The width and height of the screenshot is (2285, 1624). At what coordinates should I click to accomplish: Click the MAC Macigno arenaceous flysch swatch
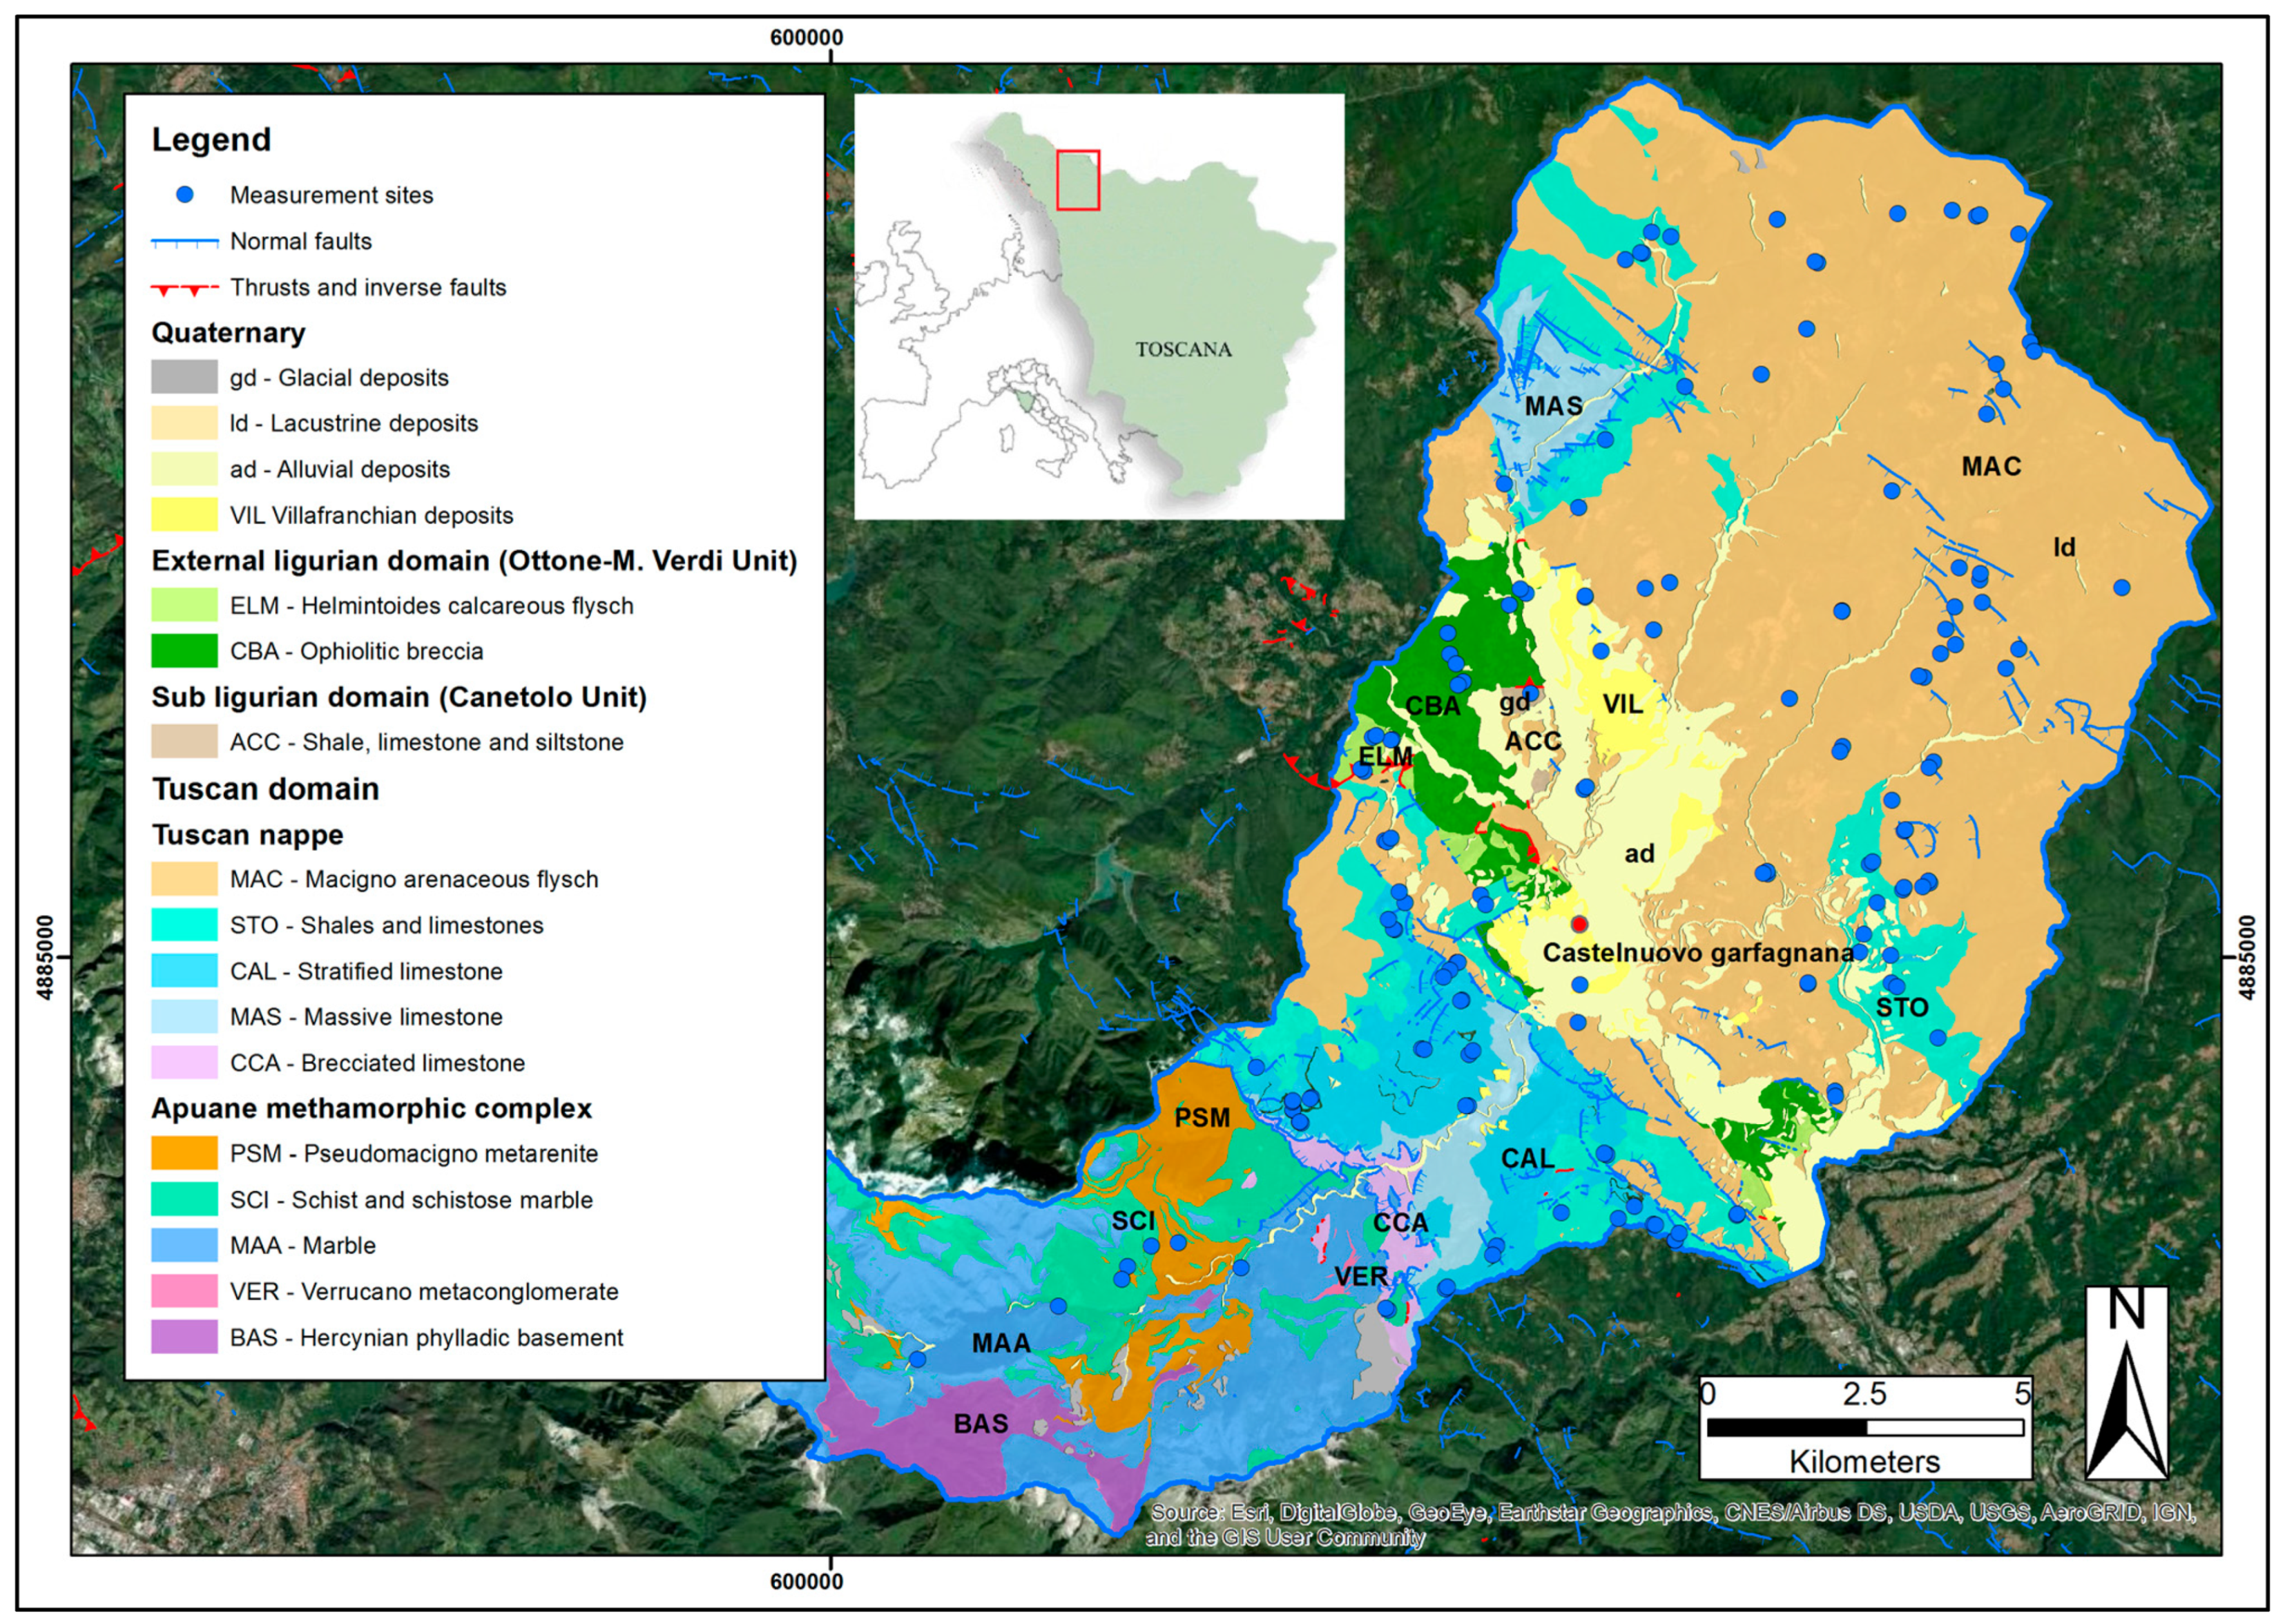coord(184,879)
